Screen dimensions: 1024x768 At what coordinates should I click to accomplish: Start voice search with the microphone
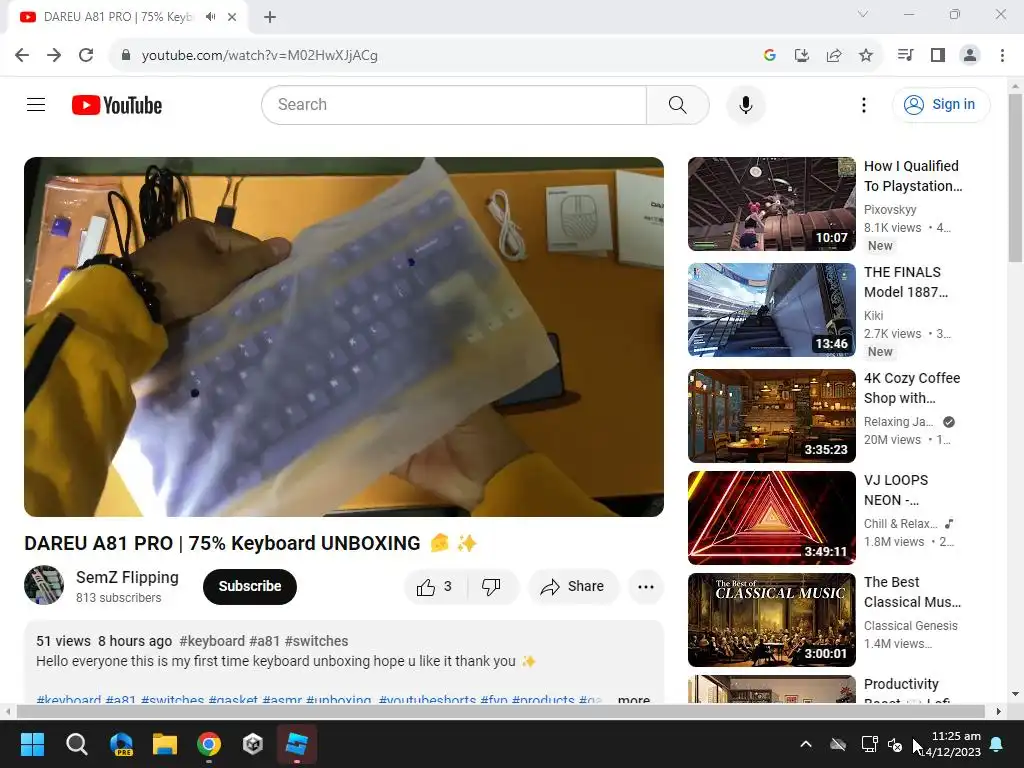pos(745,104)
